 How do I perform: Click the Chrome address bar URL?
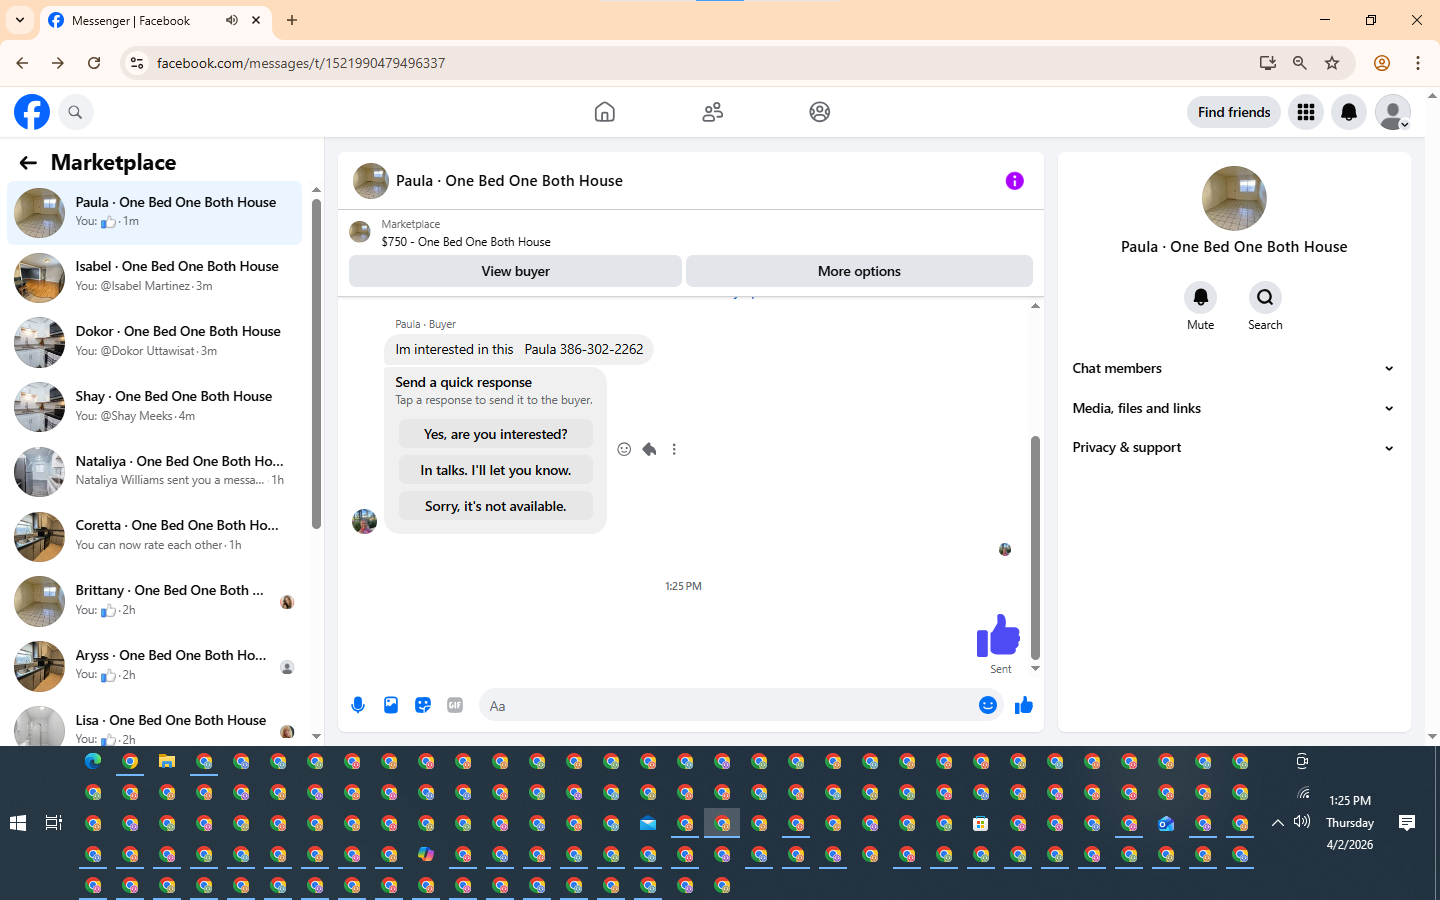tap(301, 63)
